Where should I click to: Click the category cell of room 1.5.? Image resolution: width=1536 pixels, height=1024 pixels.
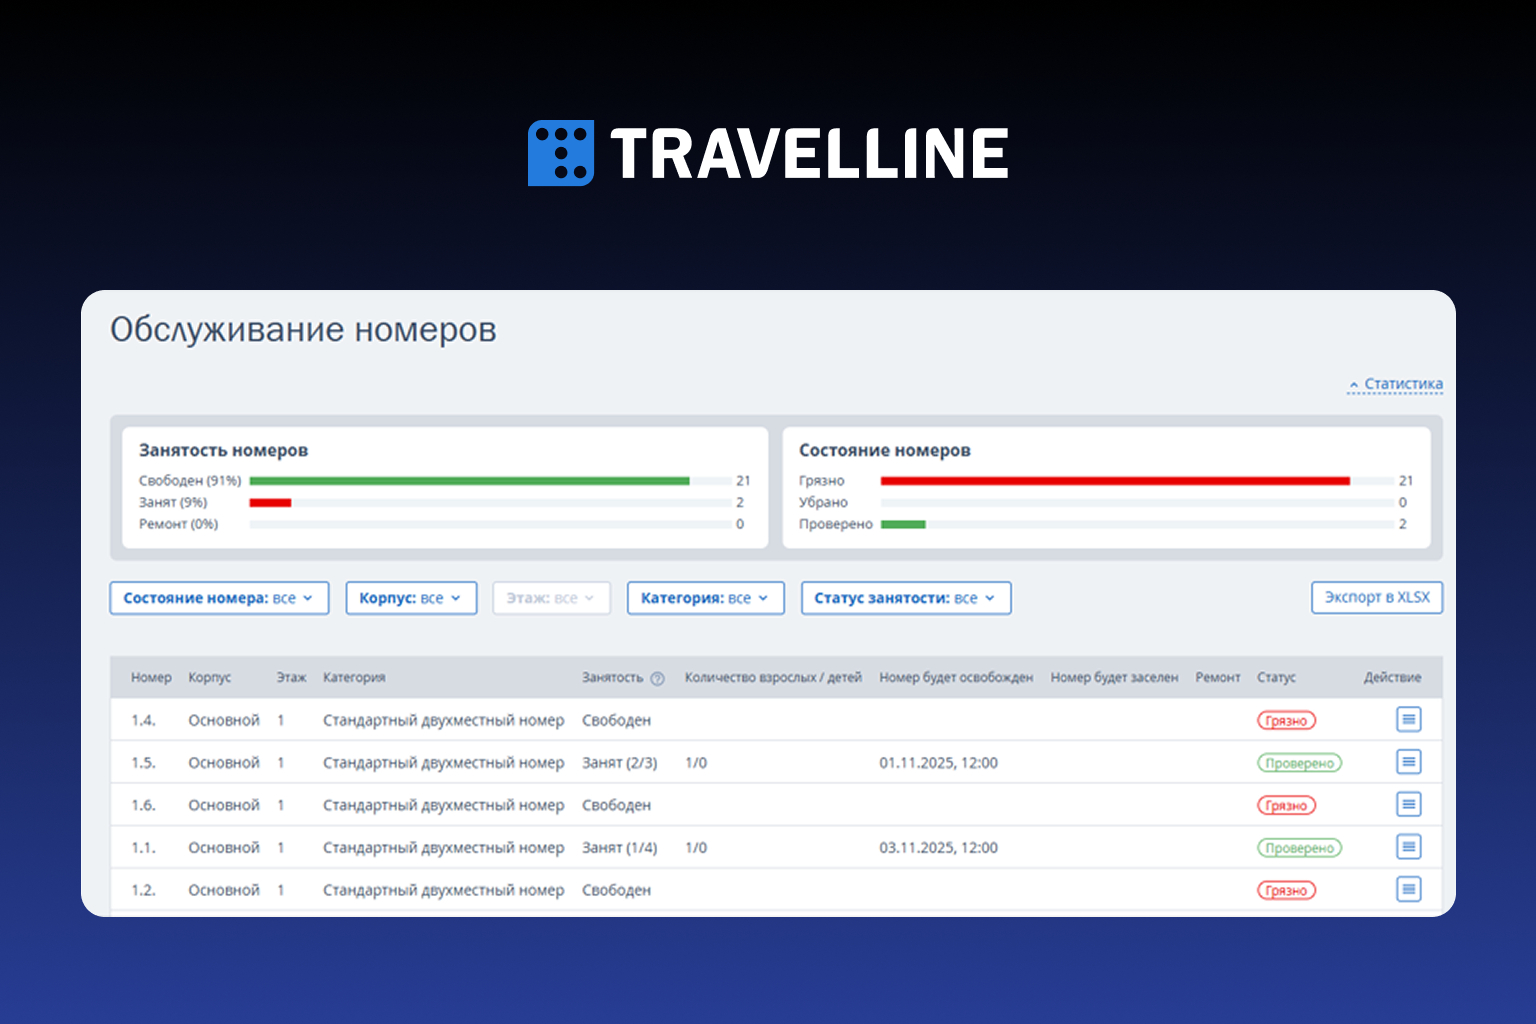tap(443, 763)
